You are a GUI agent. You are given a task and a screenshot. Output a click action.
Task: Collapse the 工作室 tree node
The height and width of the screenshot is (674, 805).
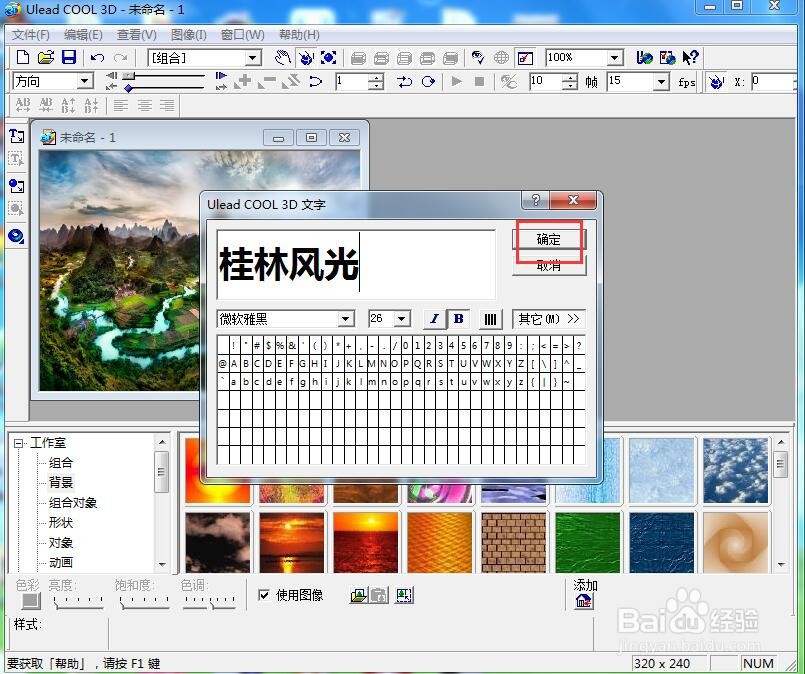[x=19, y=443]
